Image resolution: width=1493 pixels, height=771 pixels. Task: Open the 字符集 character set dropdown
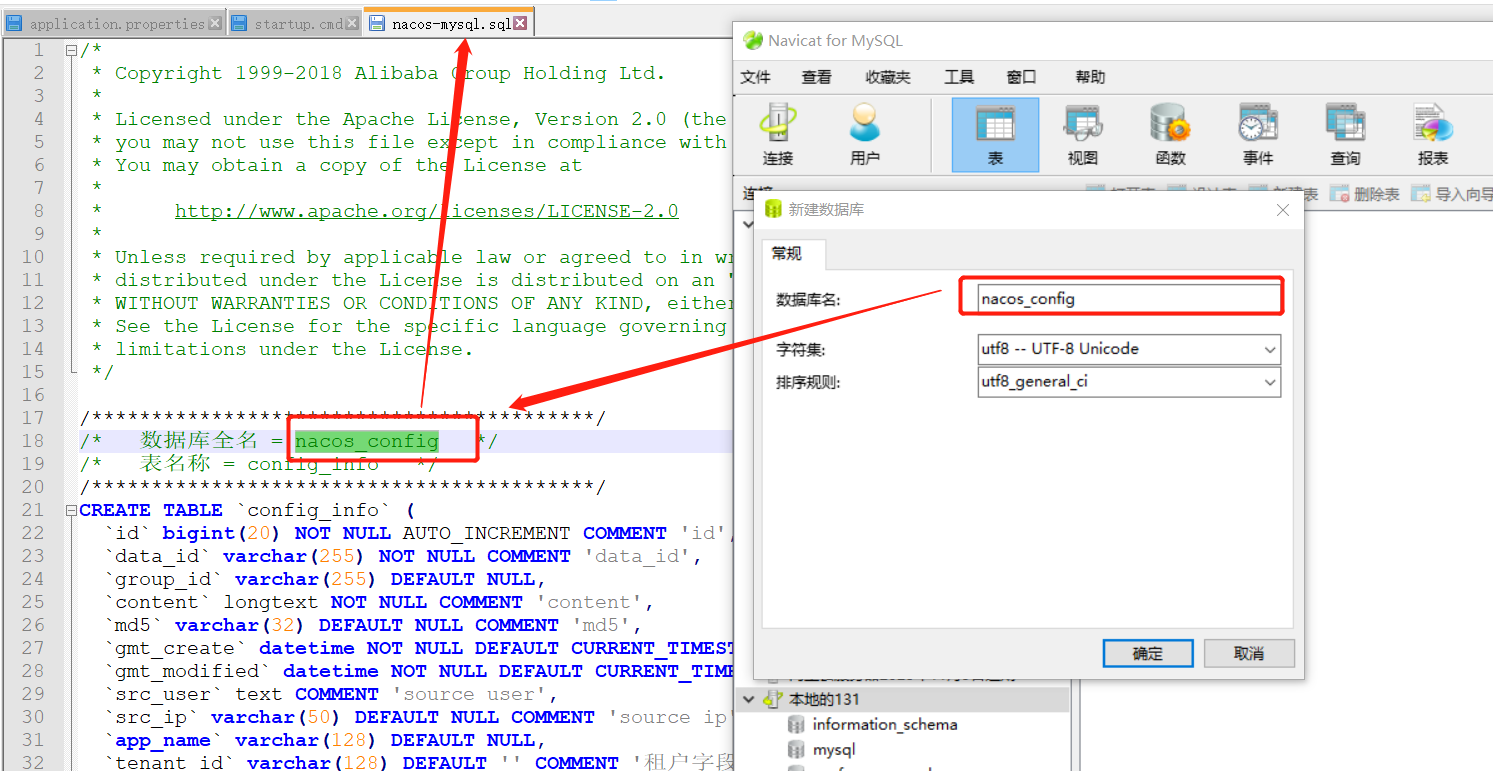1270,349
